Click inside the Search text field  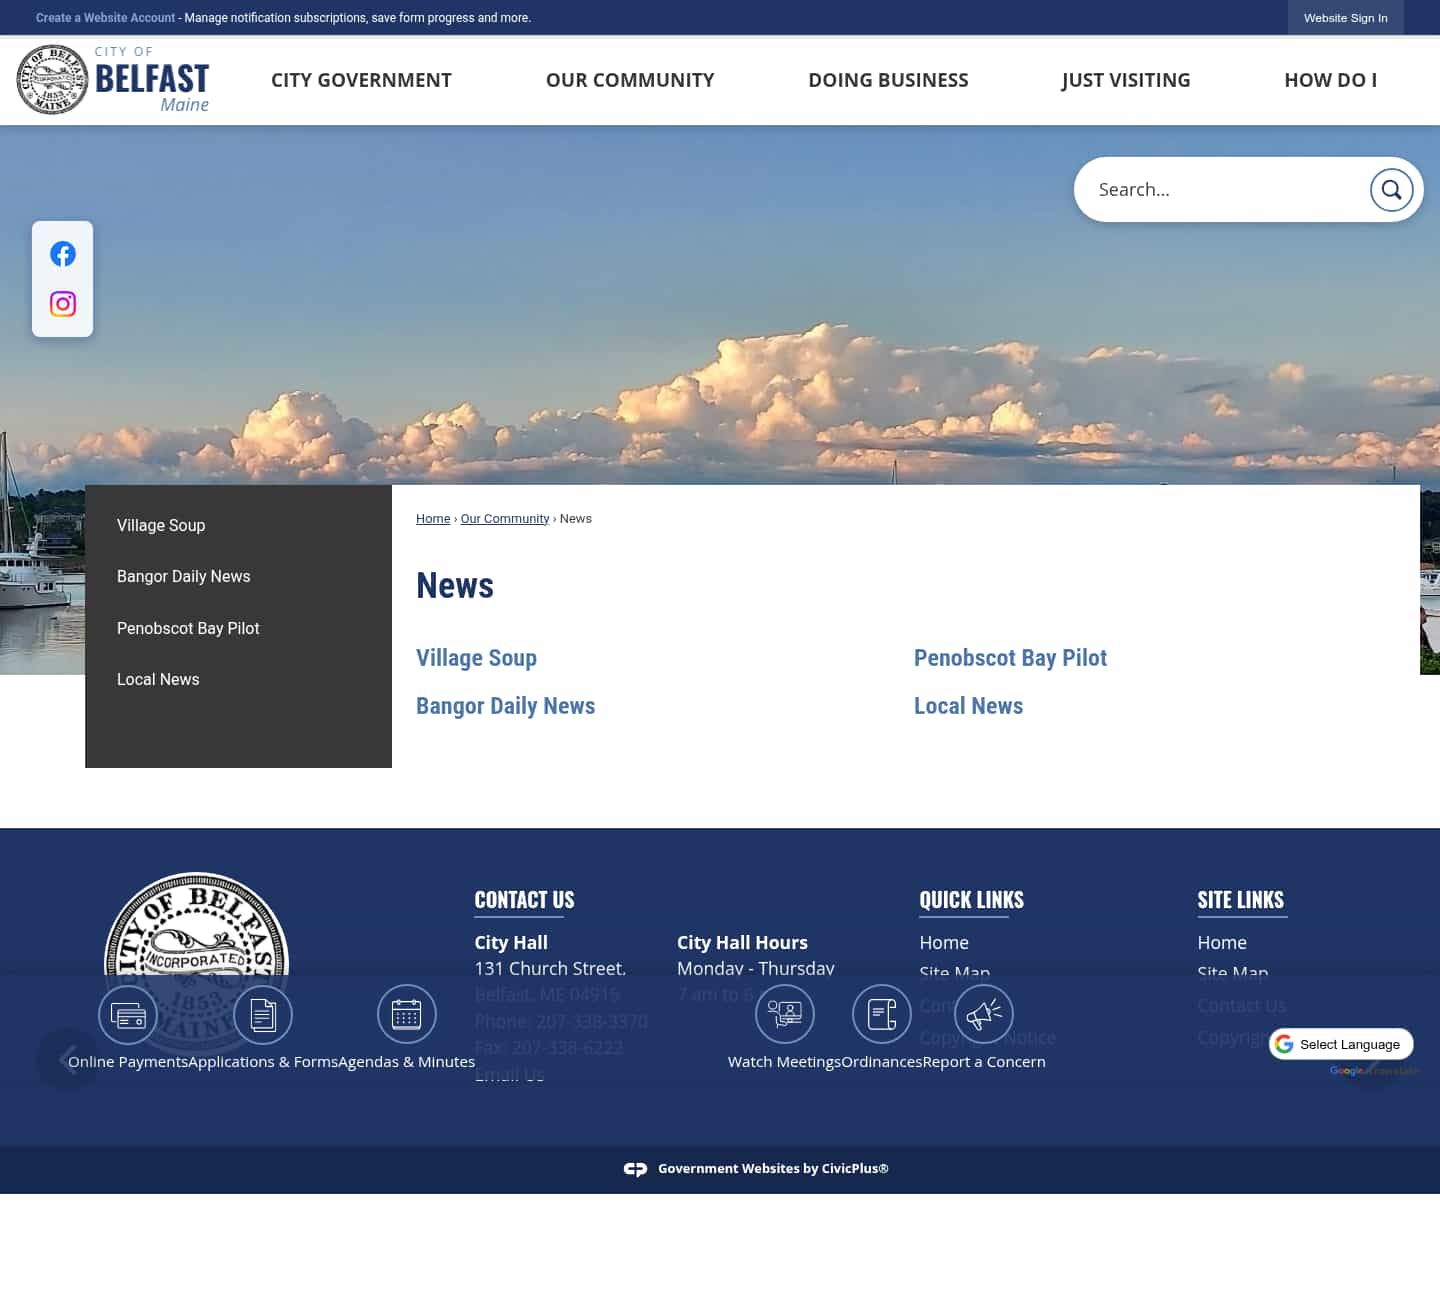coord(1220,189)
